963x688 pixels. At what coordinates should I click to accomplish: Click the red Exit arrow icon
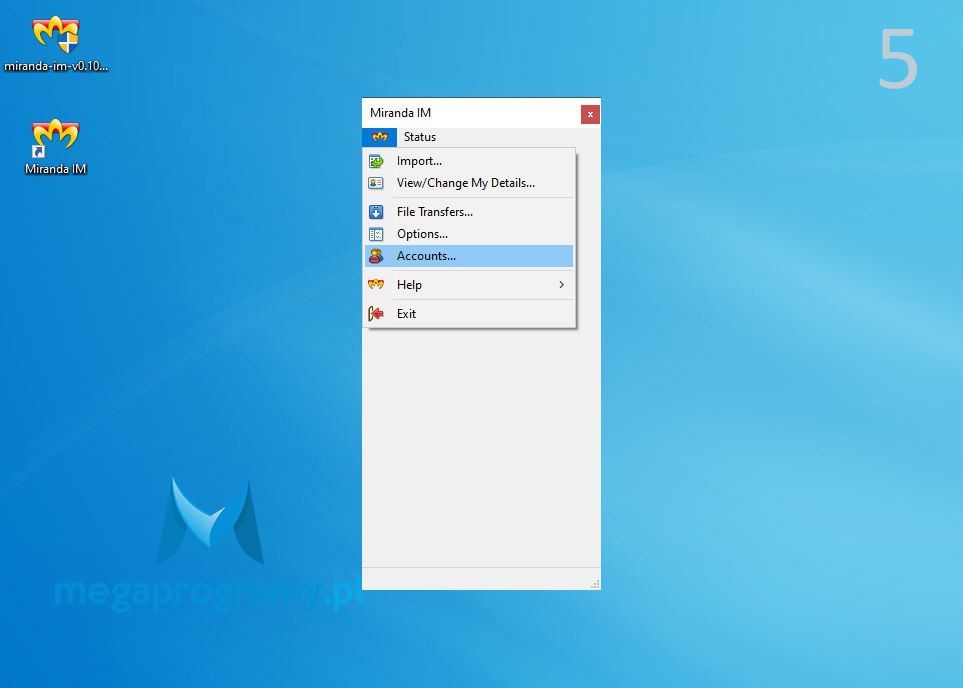coord(376,314)
